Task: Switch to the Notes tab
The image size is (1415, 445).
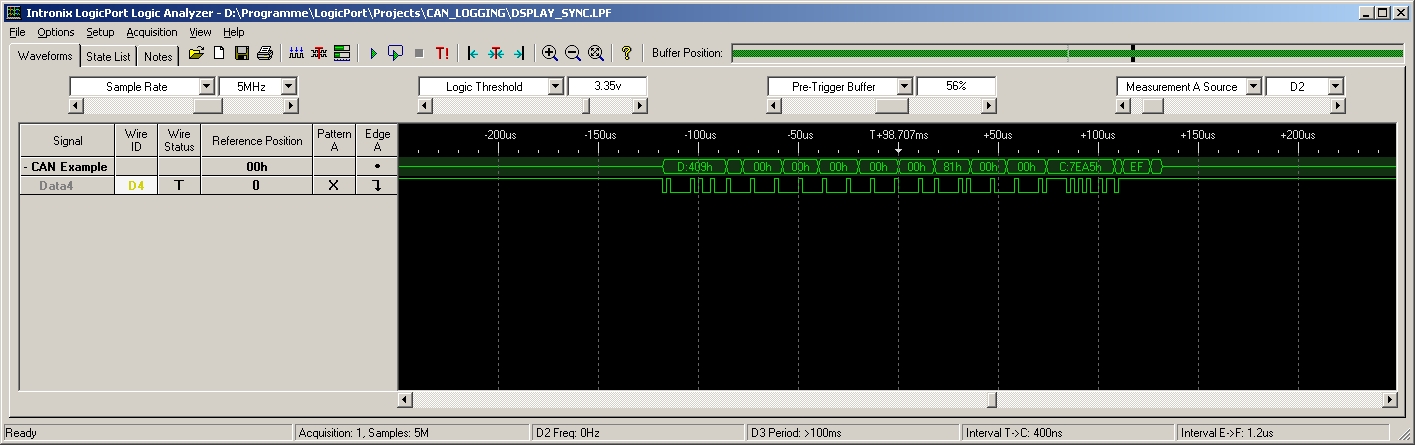Action: point(158,57)
